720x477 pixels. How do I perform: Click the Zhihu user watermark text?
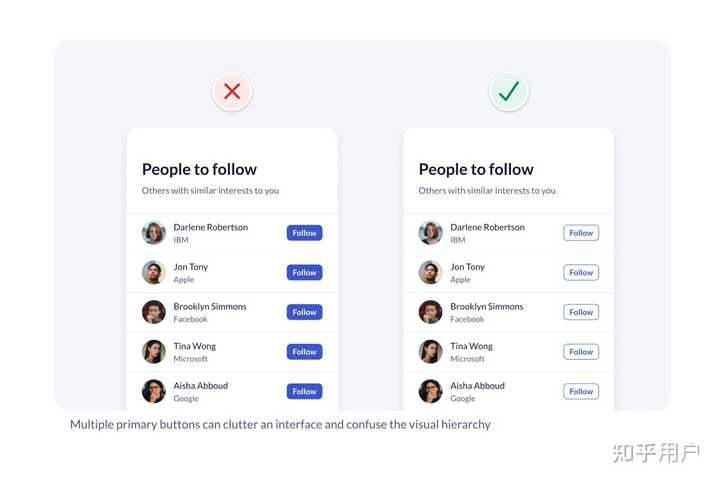tap(656, 452)
